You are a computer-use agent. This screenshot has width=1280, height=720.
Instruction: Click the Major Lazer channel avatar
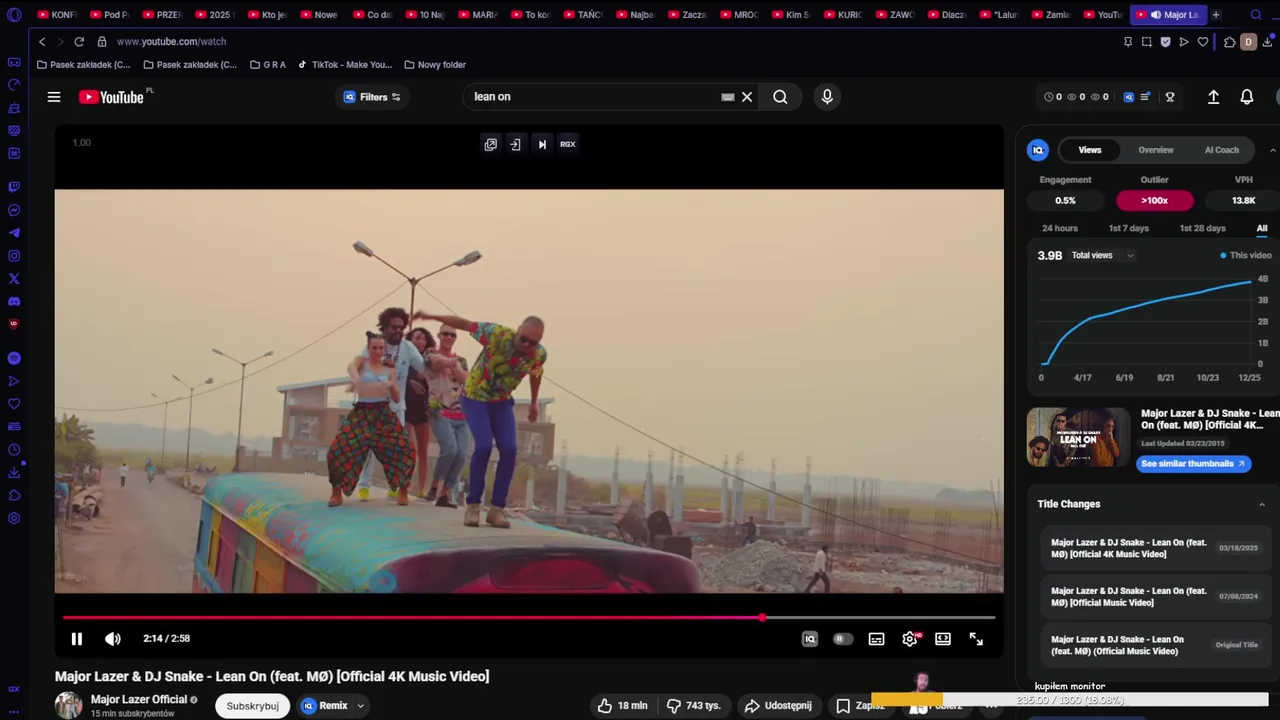pyautogui.click(x=68, y=705)
